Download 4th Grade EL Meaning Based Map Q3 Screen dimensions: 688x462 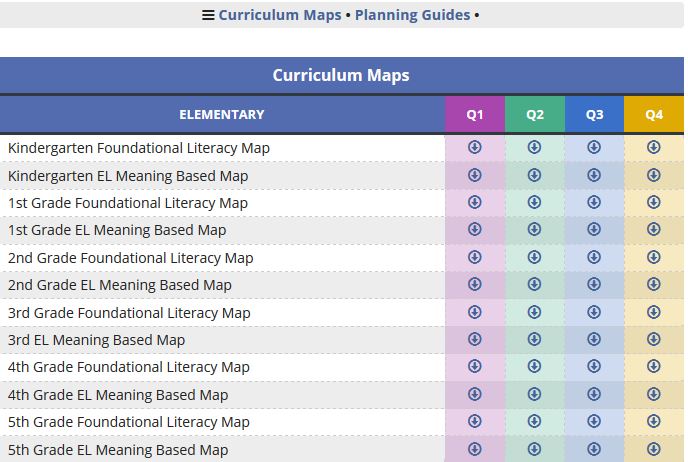(x=594, y=394)
